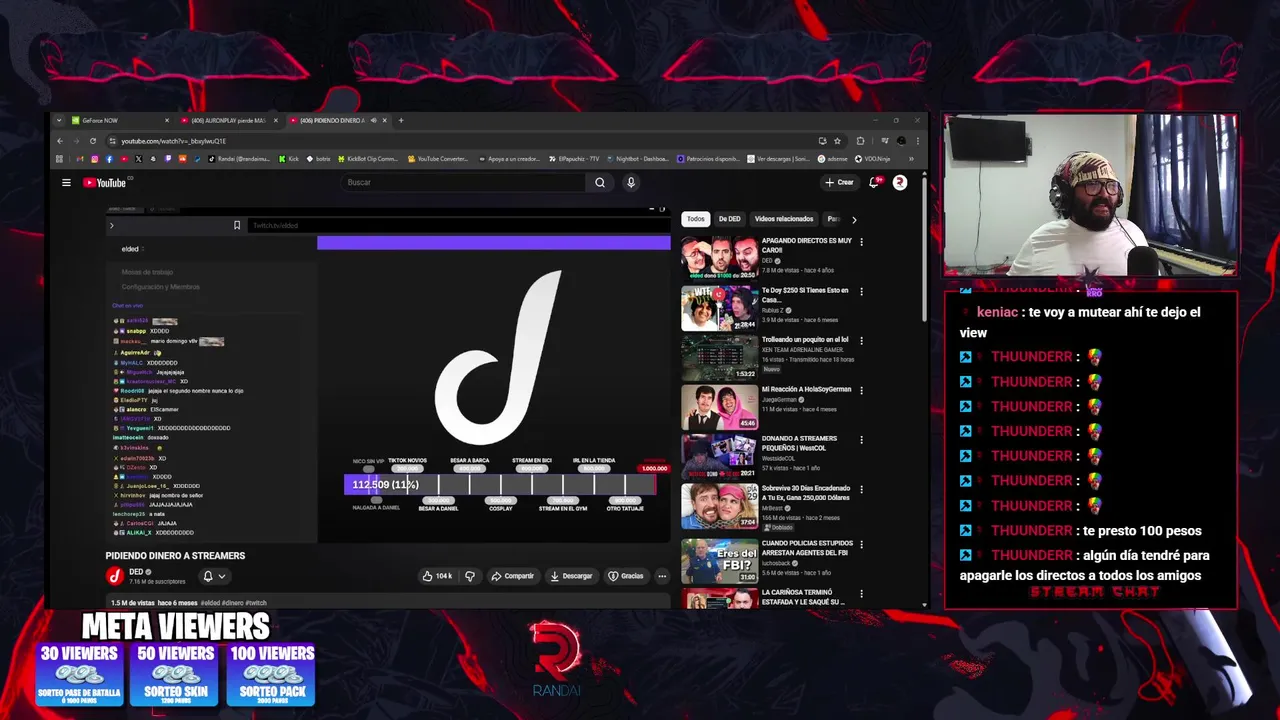Select the Videos relacionados filter chip
Viewport: 1280px width, 720px height.
click(x=784, y=219)
